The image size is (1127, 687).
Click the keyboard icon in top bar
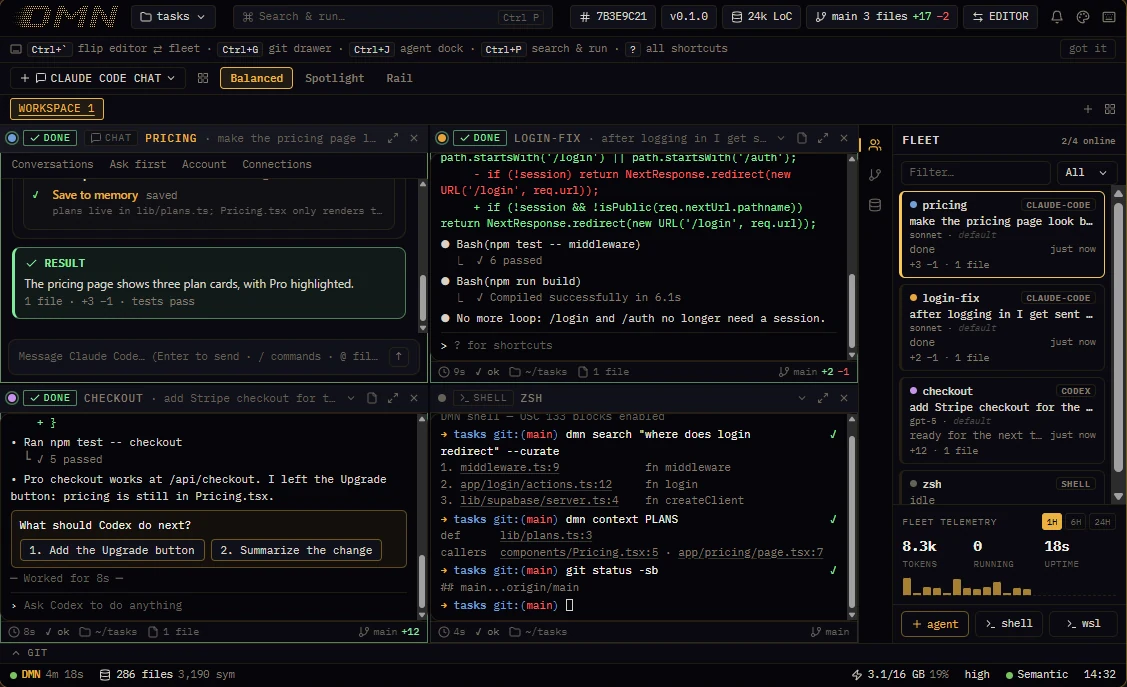[1108, 17]
